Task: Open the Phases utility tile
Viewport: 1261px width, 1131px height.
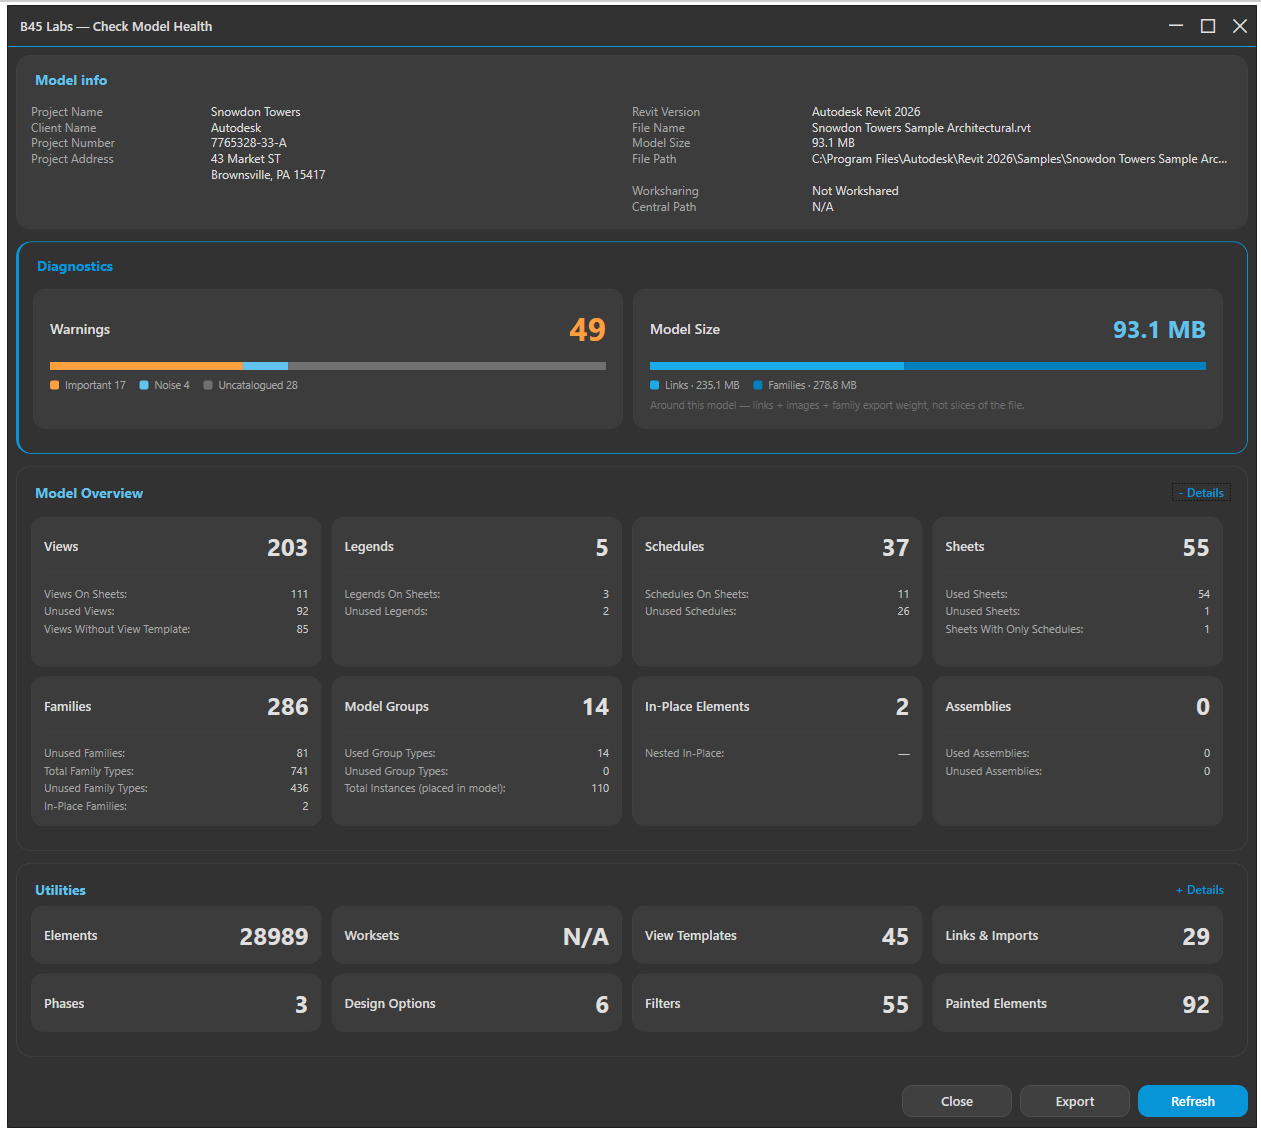Action: [x=176, y=1003]
